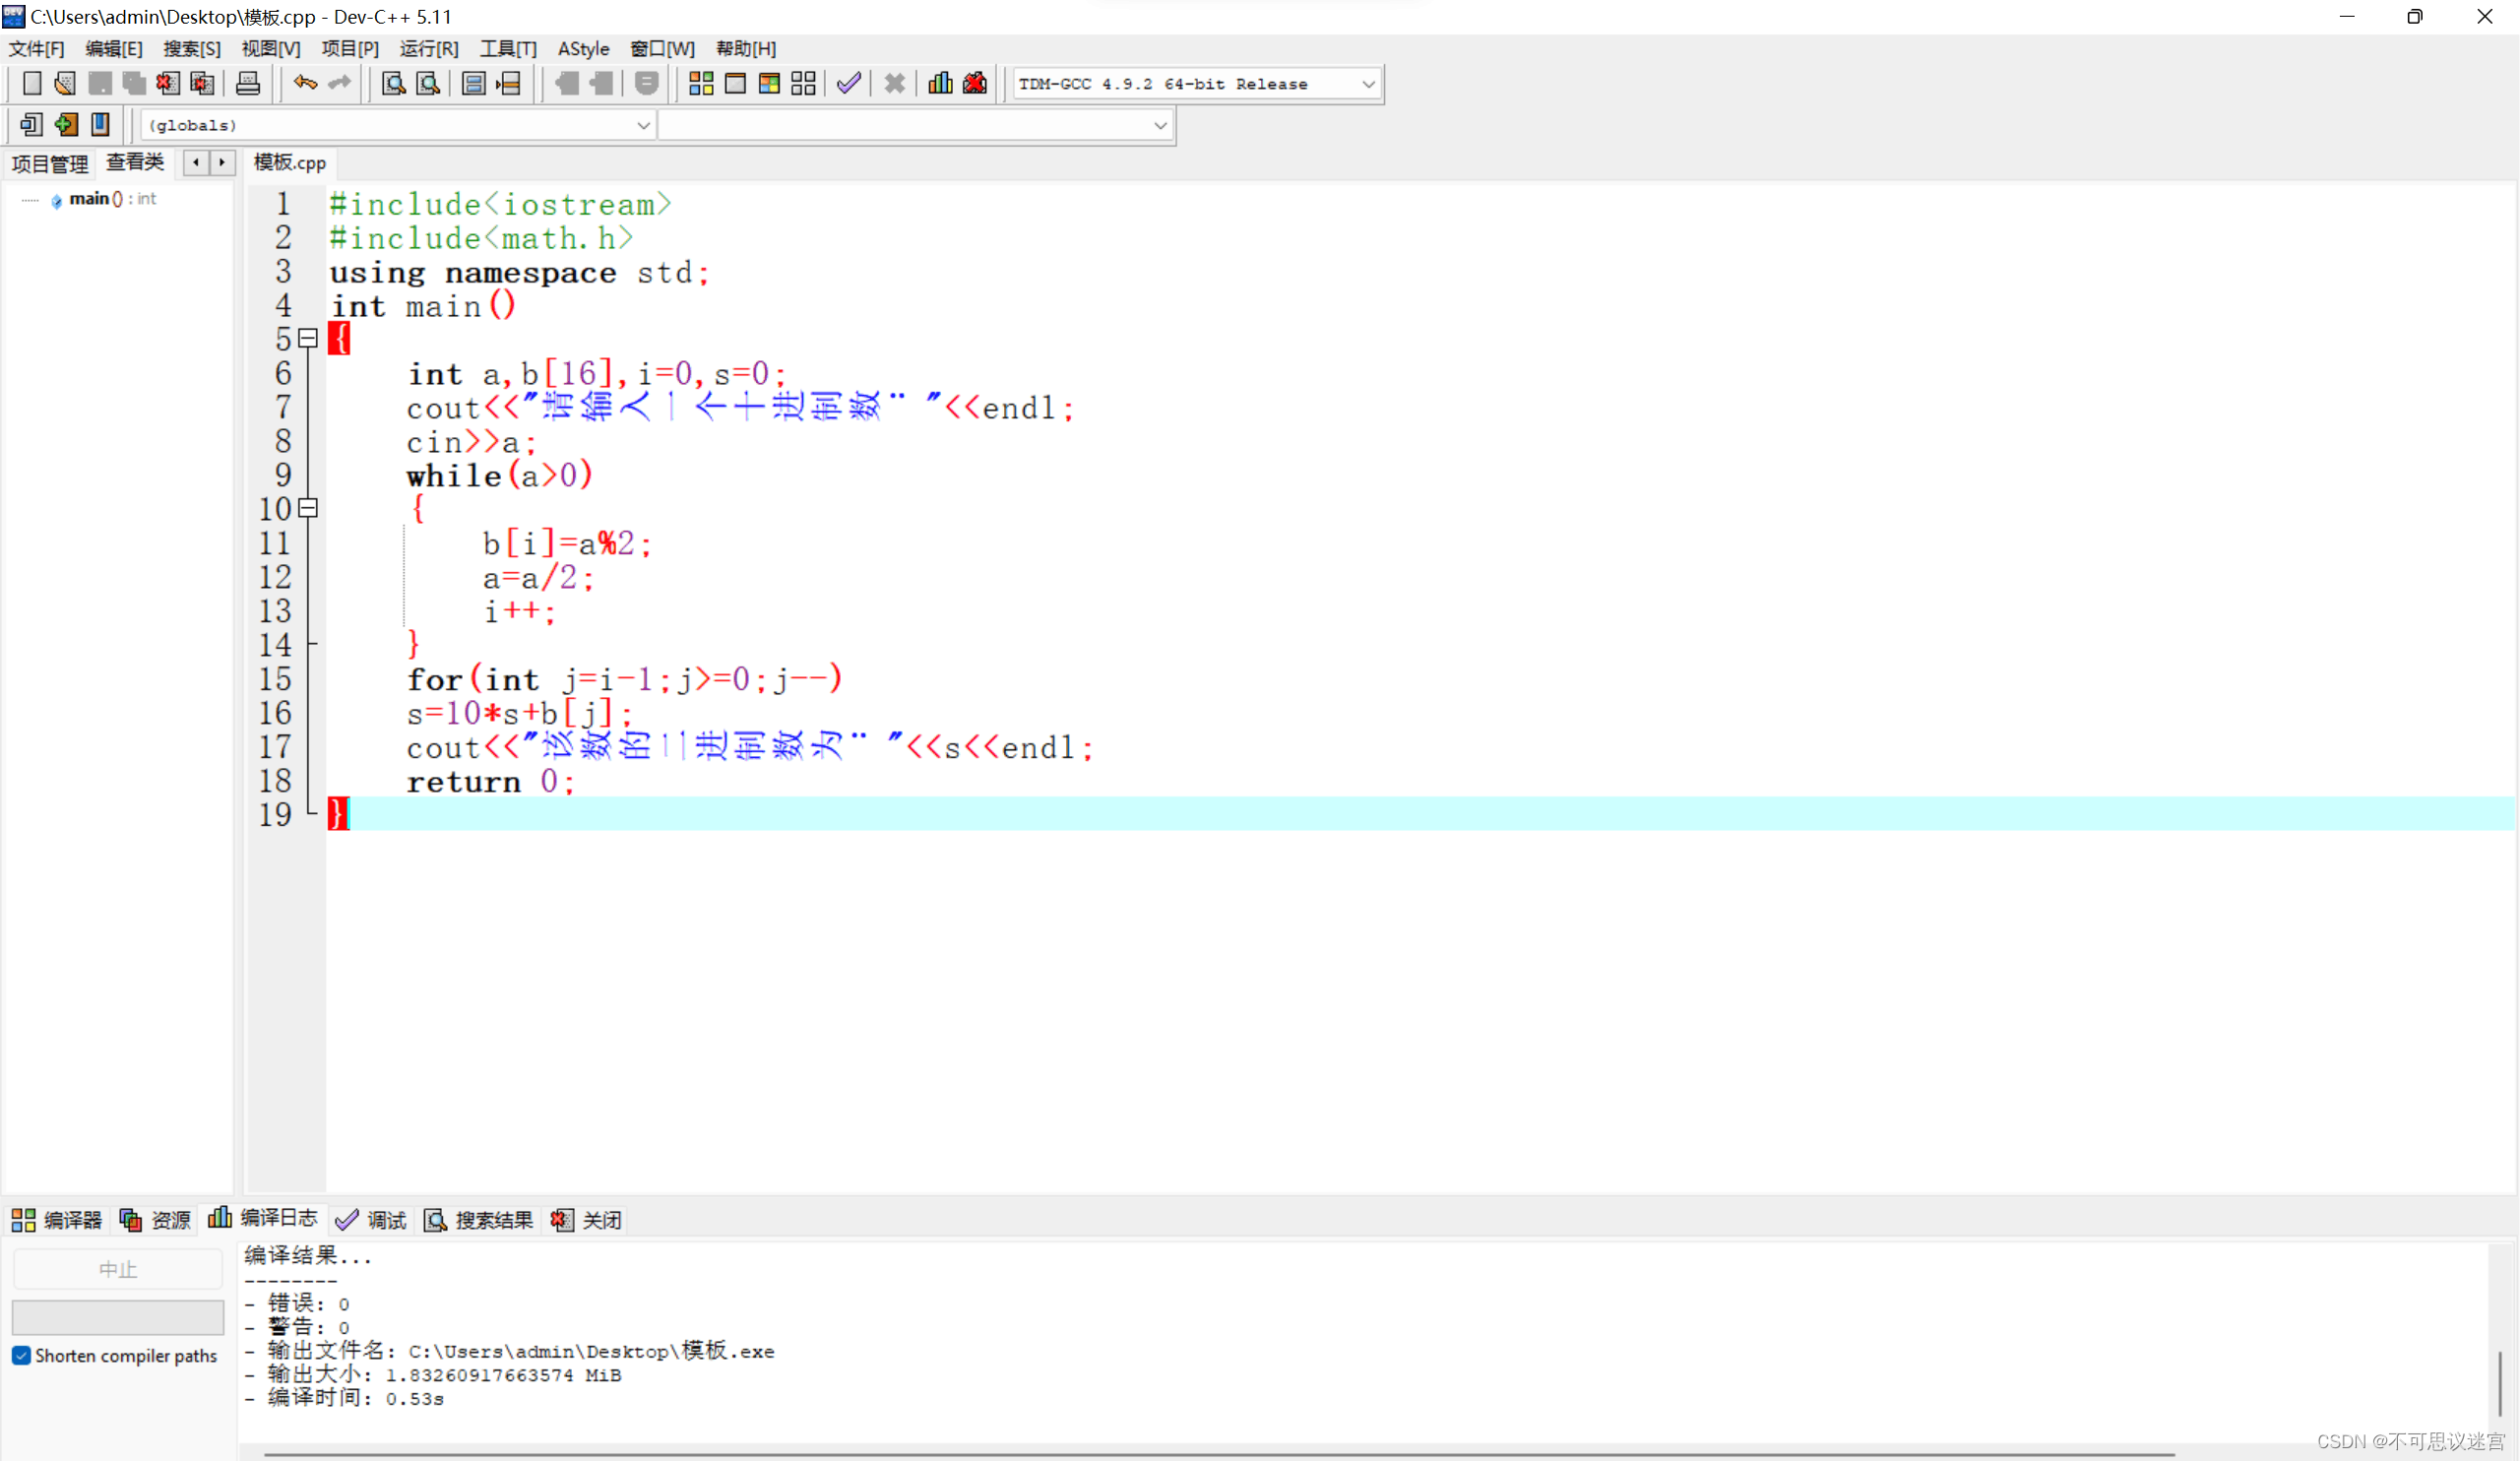
Task: Click the Print toolbar icon
Action: click(x=248, y=84)
